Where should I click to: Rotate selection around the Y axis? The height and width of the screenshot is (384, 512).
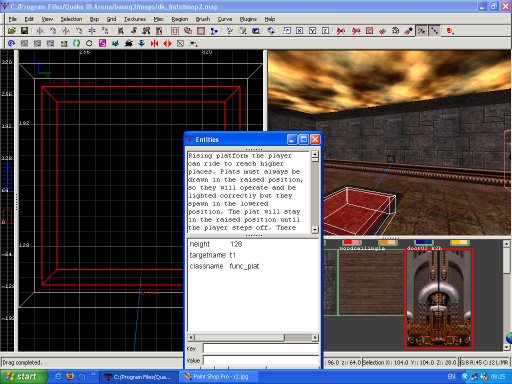coord(79,31)
